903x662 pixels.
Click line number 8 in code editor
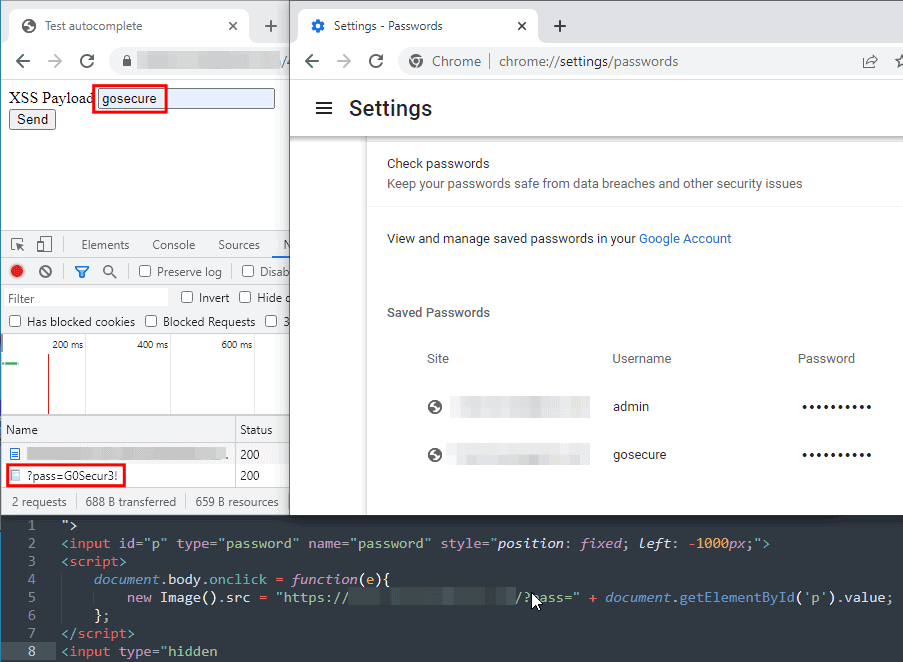point(31,651)
